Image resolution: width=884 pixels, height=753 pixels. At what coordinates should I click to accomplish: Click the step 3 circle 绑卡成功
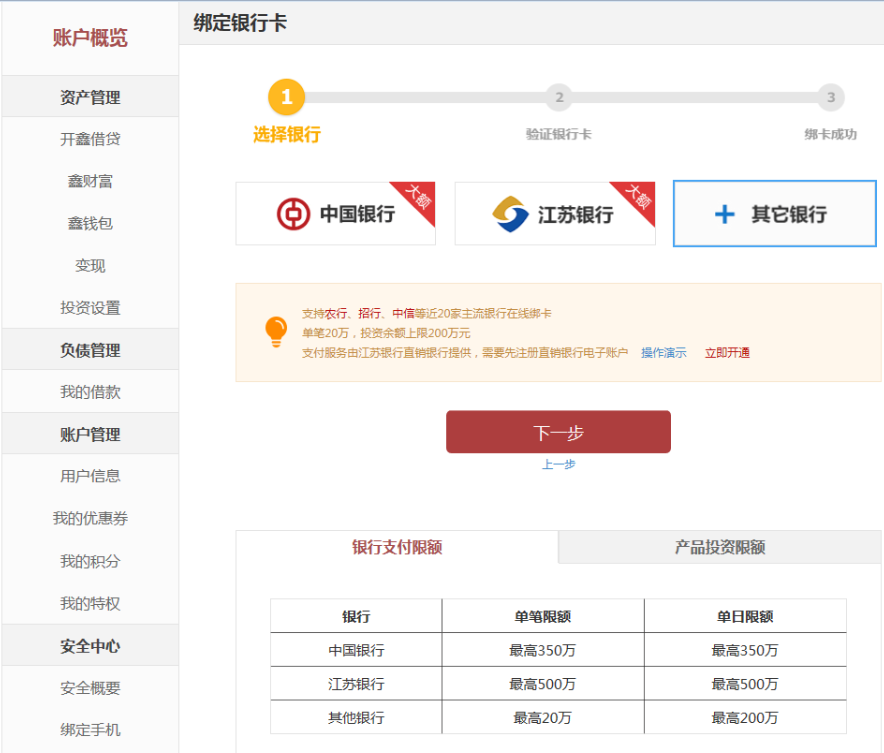tap(830, 98)
